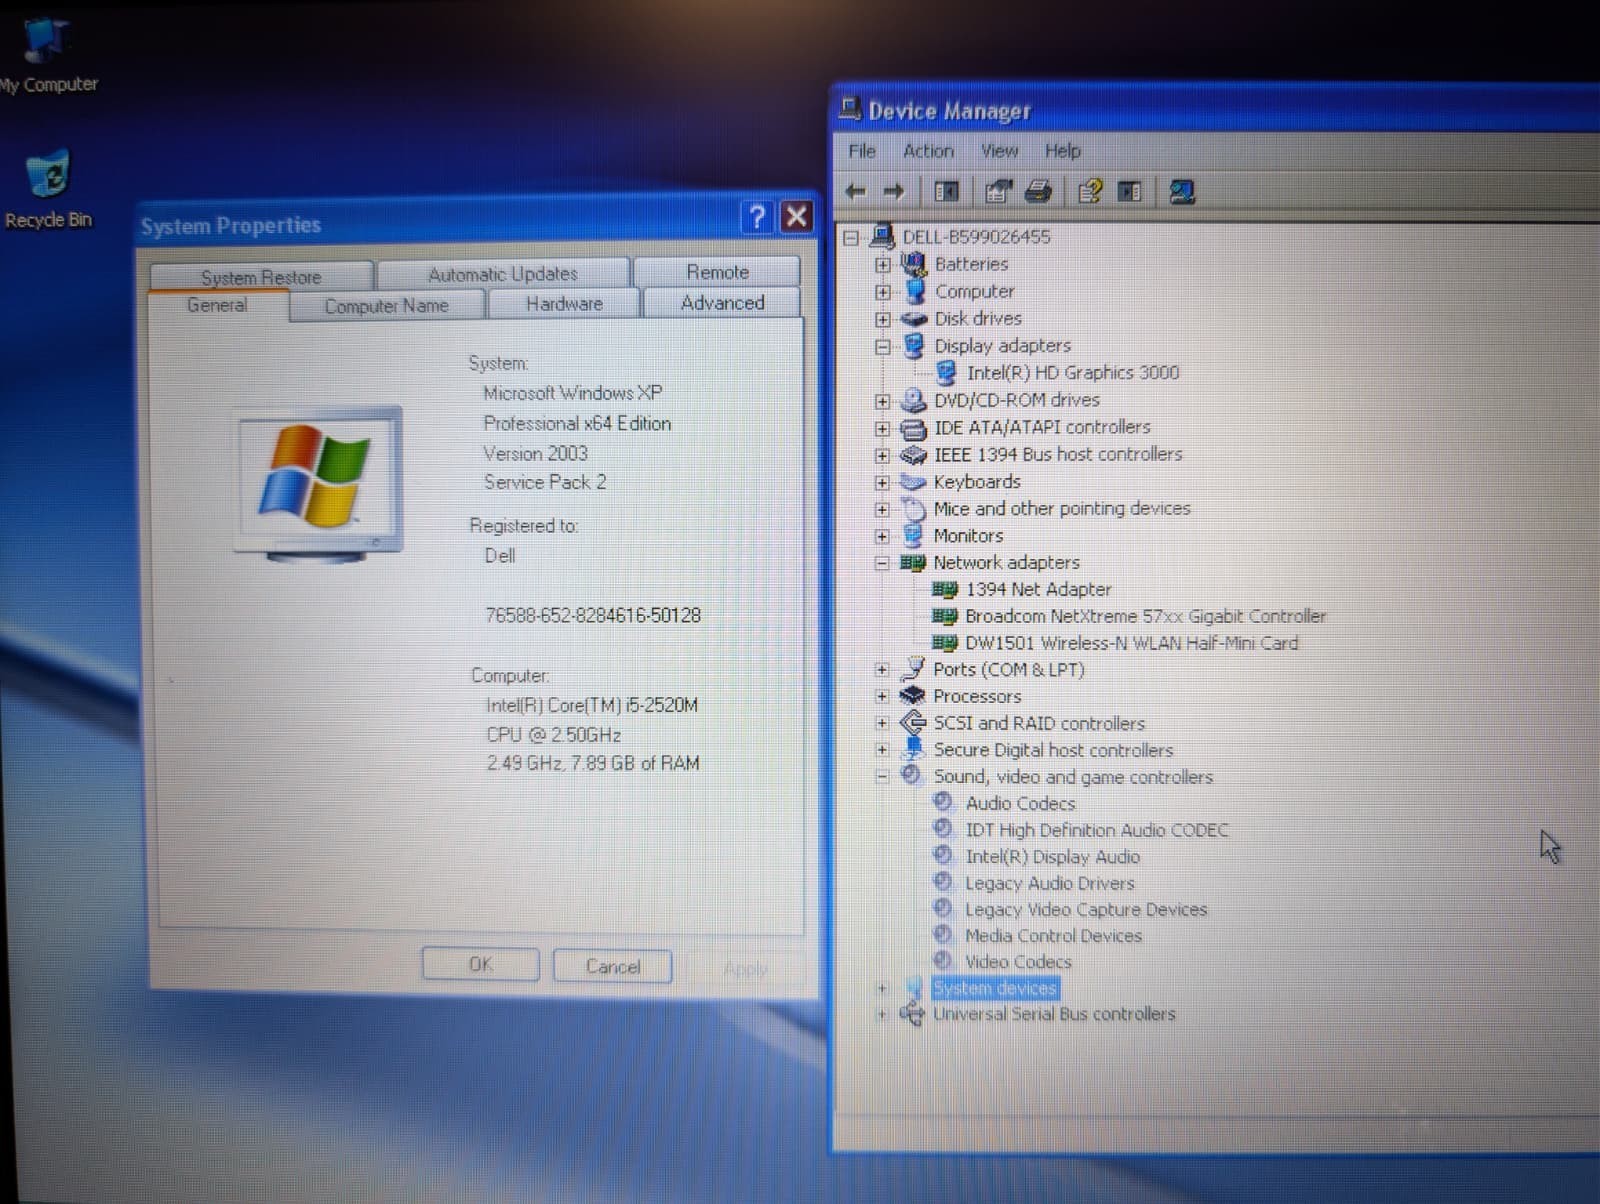Click the Universal Serial Bus controllers icon

912,1014
